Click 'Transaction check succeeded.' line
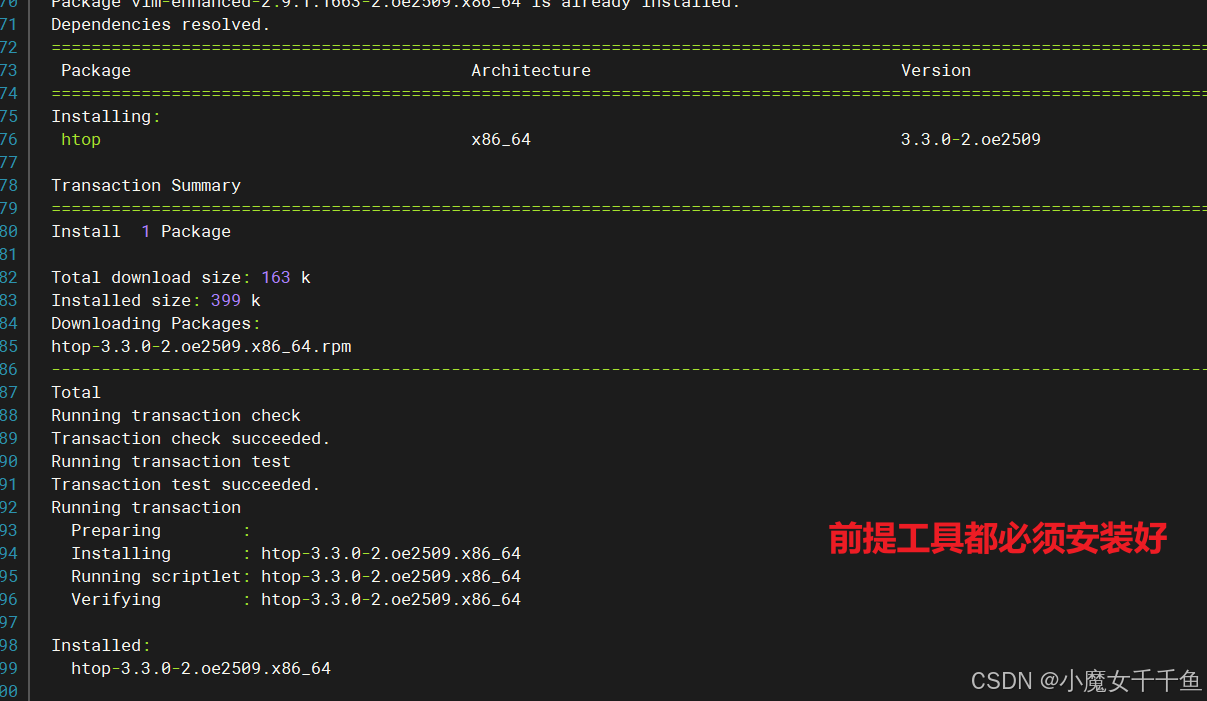This screenshot has width=1207, height=701. 191,438
